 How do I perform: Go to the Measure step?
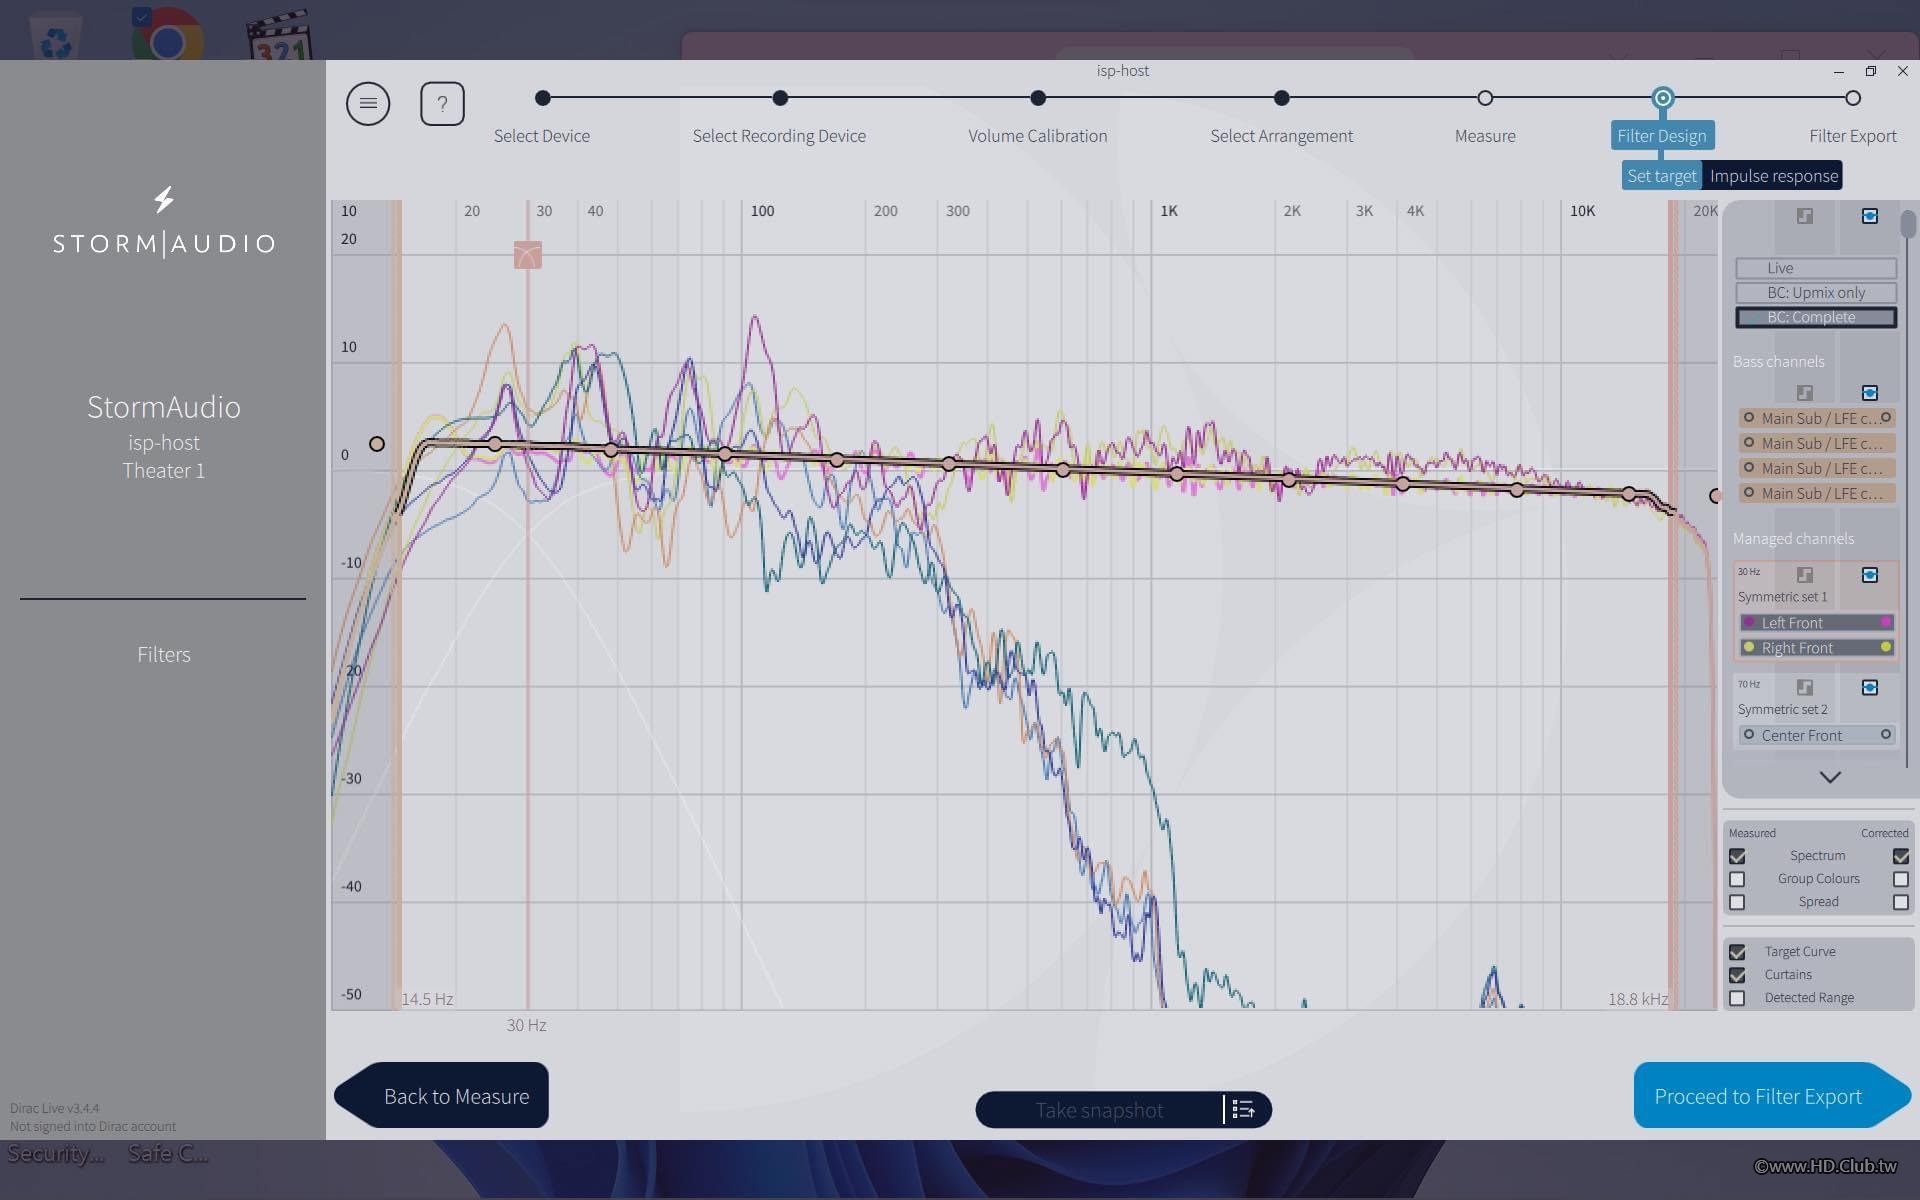pyautogui.click(x=1485, y=98)
